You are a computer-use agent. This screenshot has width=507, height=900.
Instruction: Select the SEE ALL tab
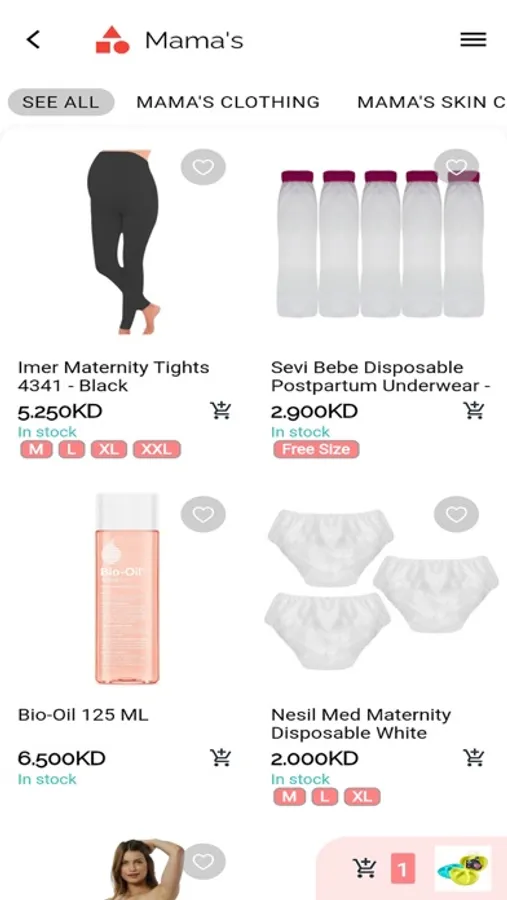(x=61, y=102)
